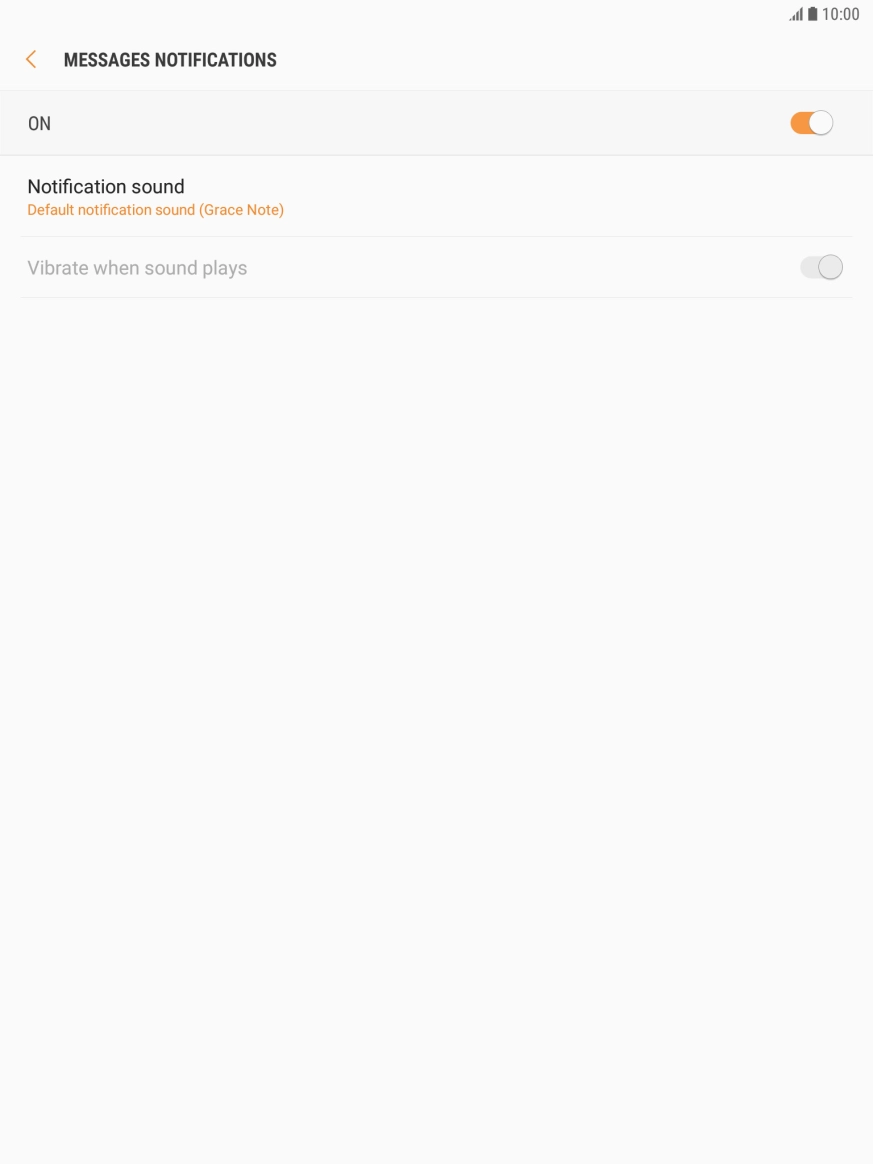Go back using the orange arrow
Viewport: 873px width, 1164px height.
(x=31, y=59)
